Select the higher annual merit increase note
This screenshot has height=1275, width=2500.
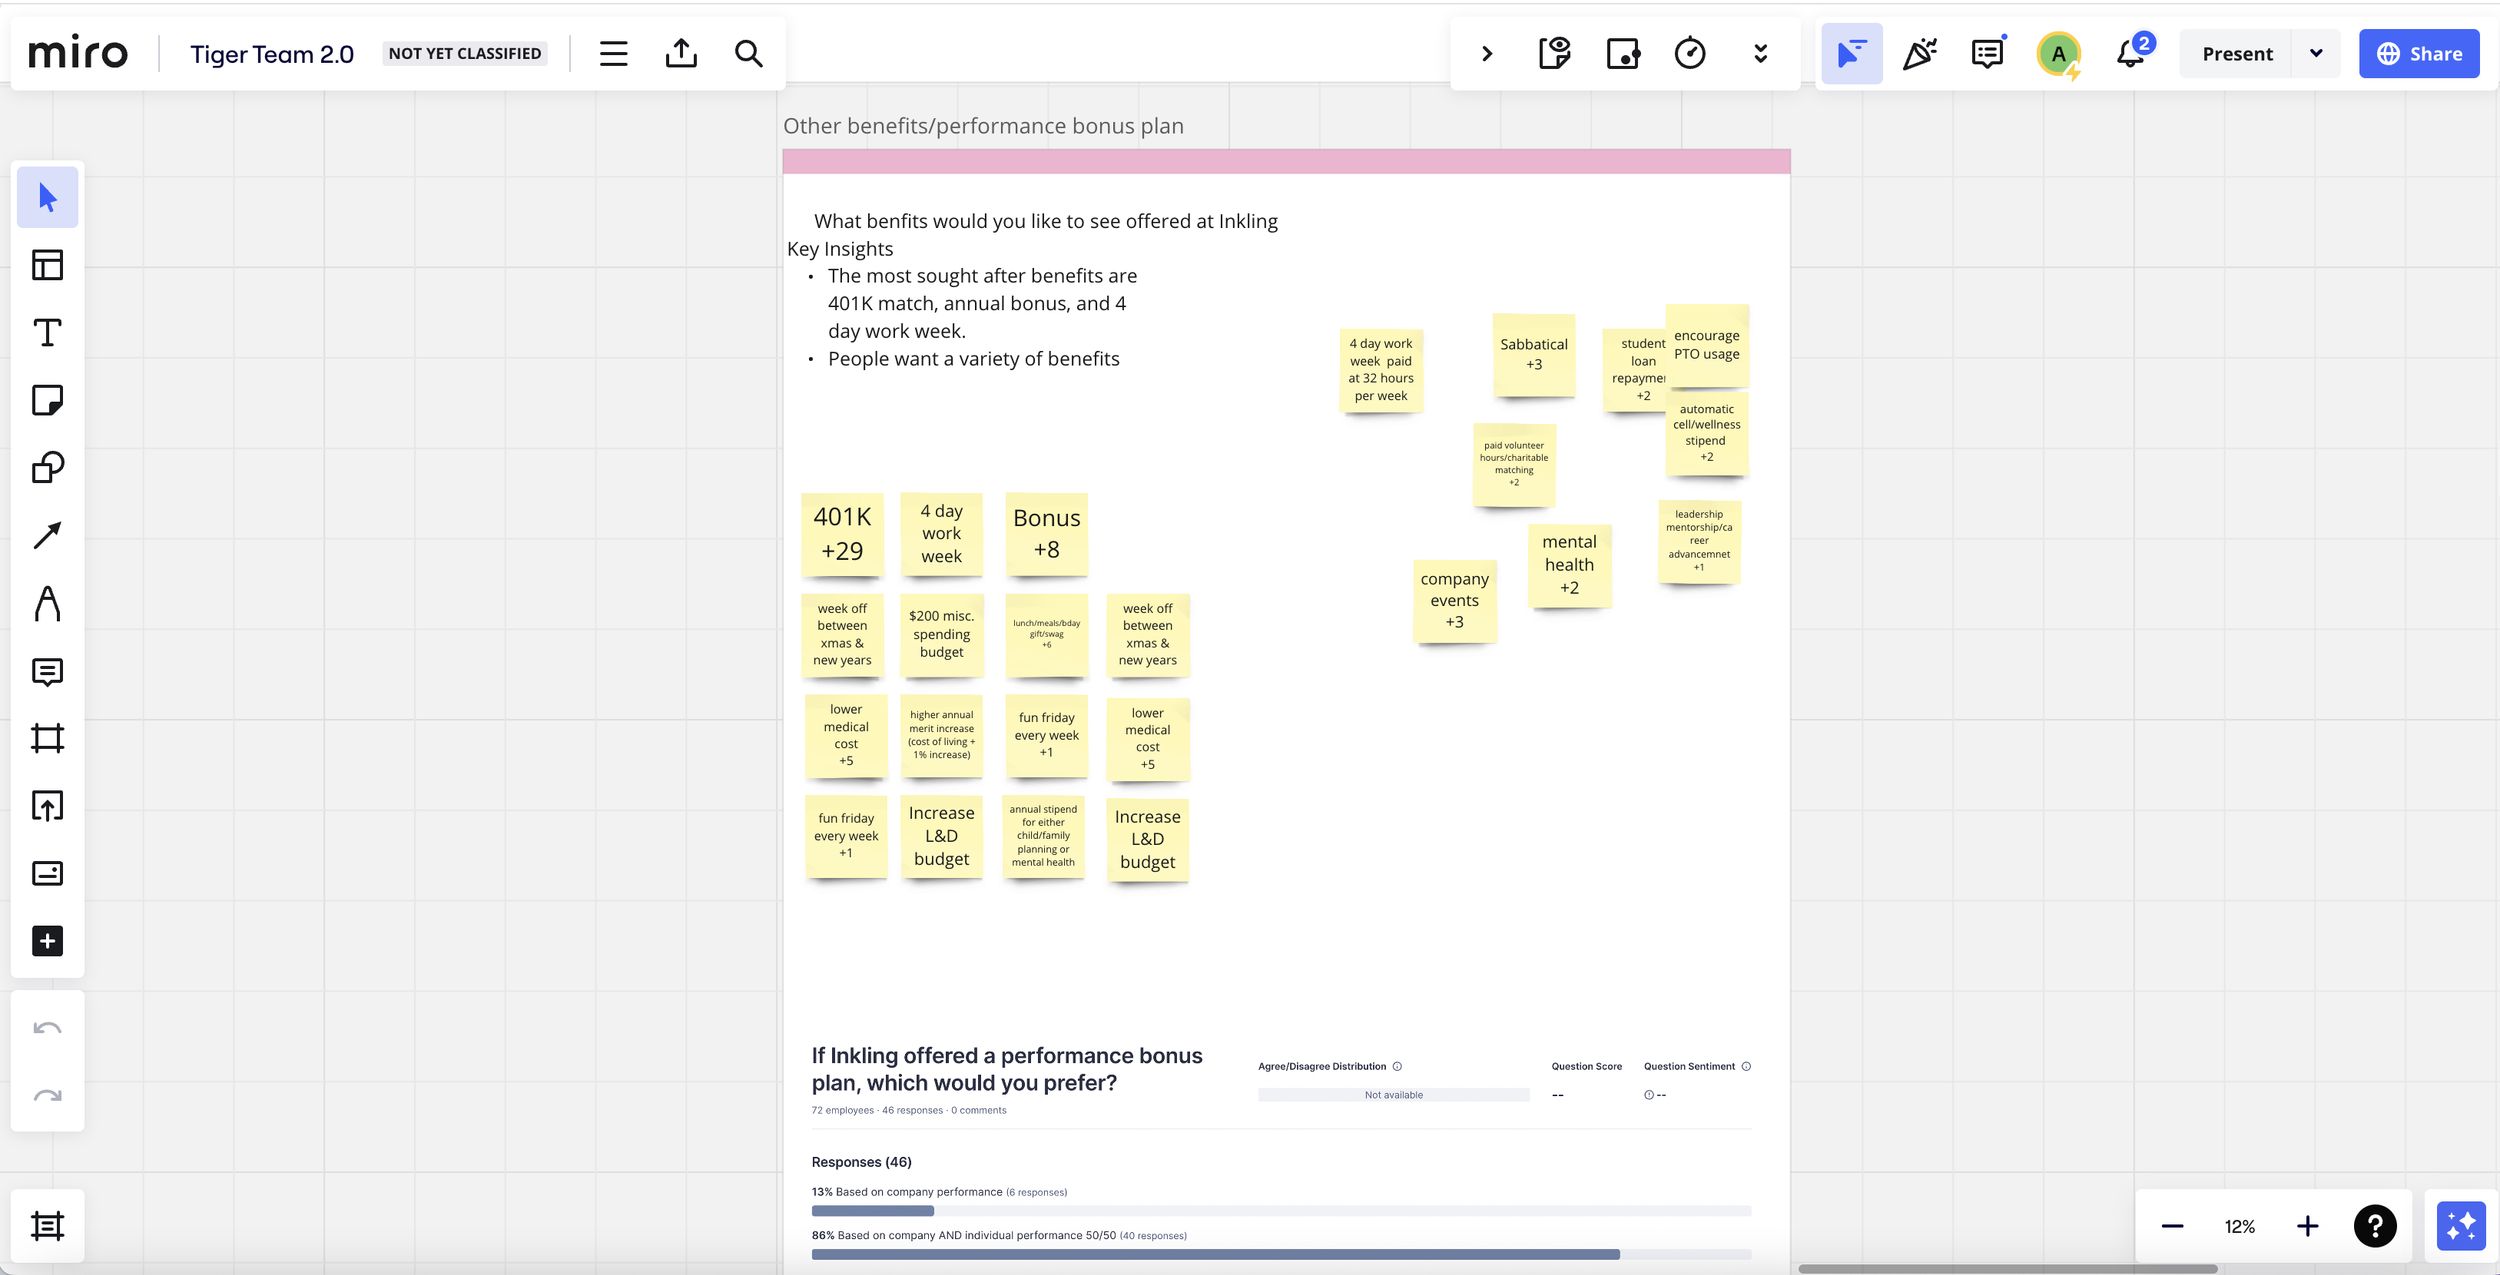pos(942,735)
